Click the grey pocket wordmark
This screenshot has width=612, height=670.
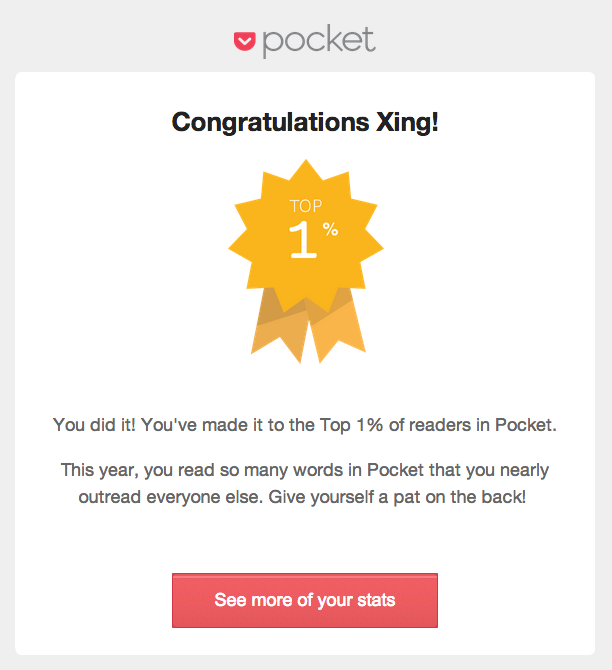point(319,41)
